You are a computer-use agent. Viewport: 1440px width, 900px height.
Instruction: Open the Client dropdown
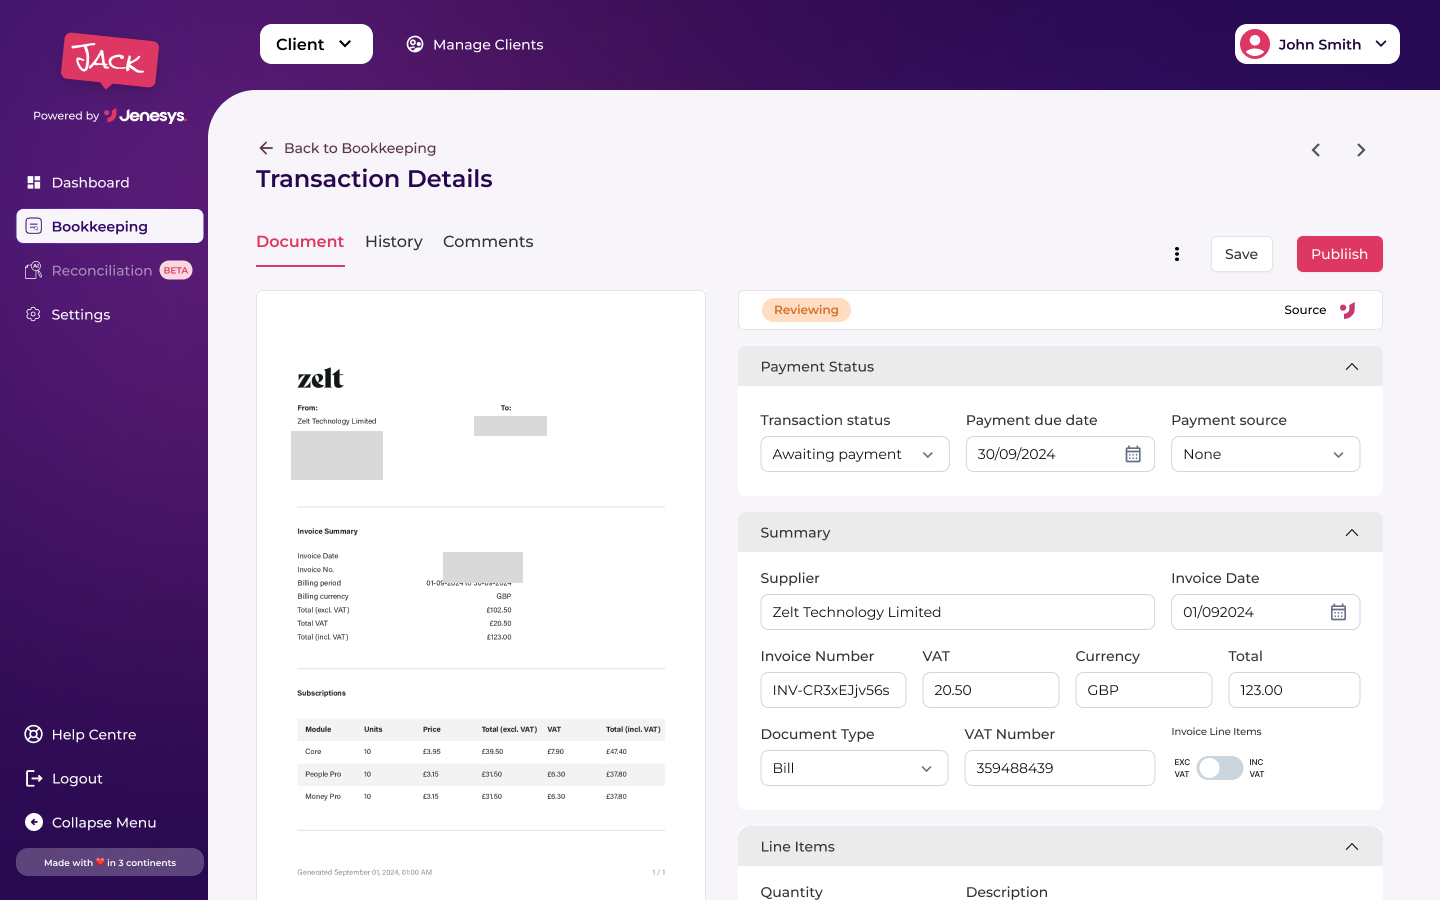point(316,44)
